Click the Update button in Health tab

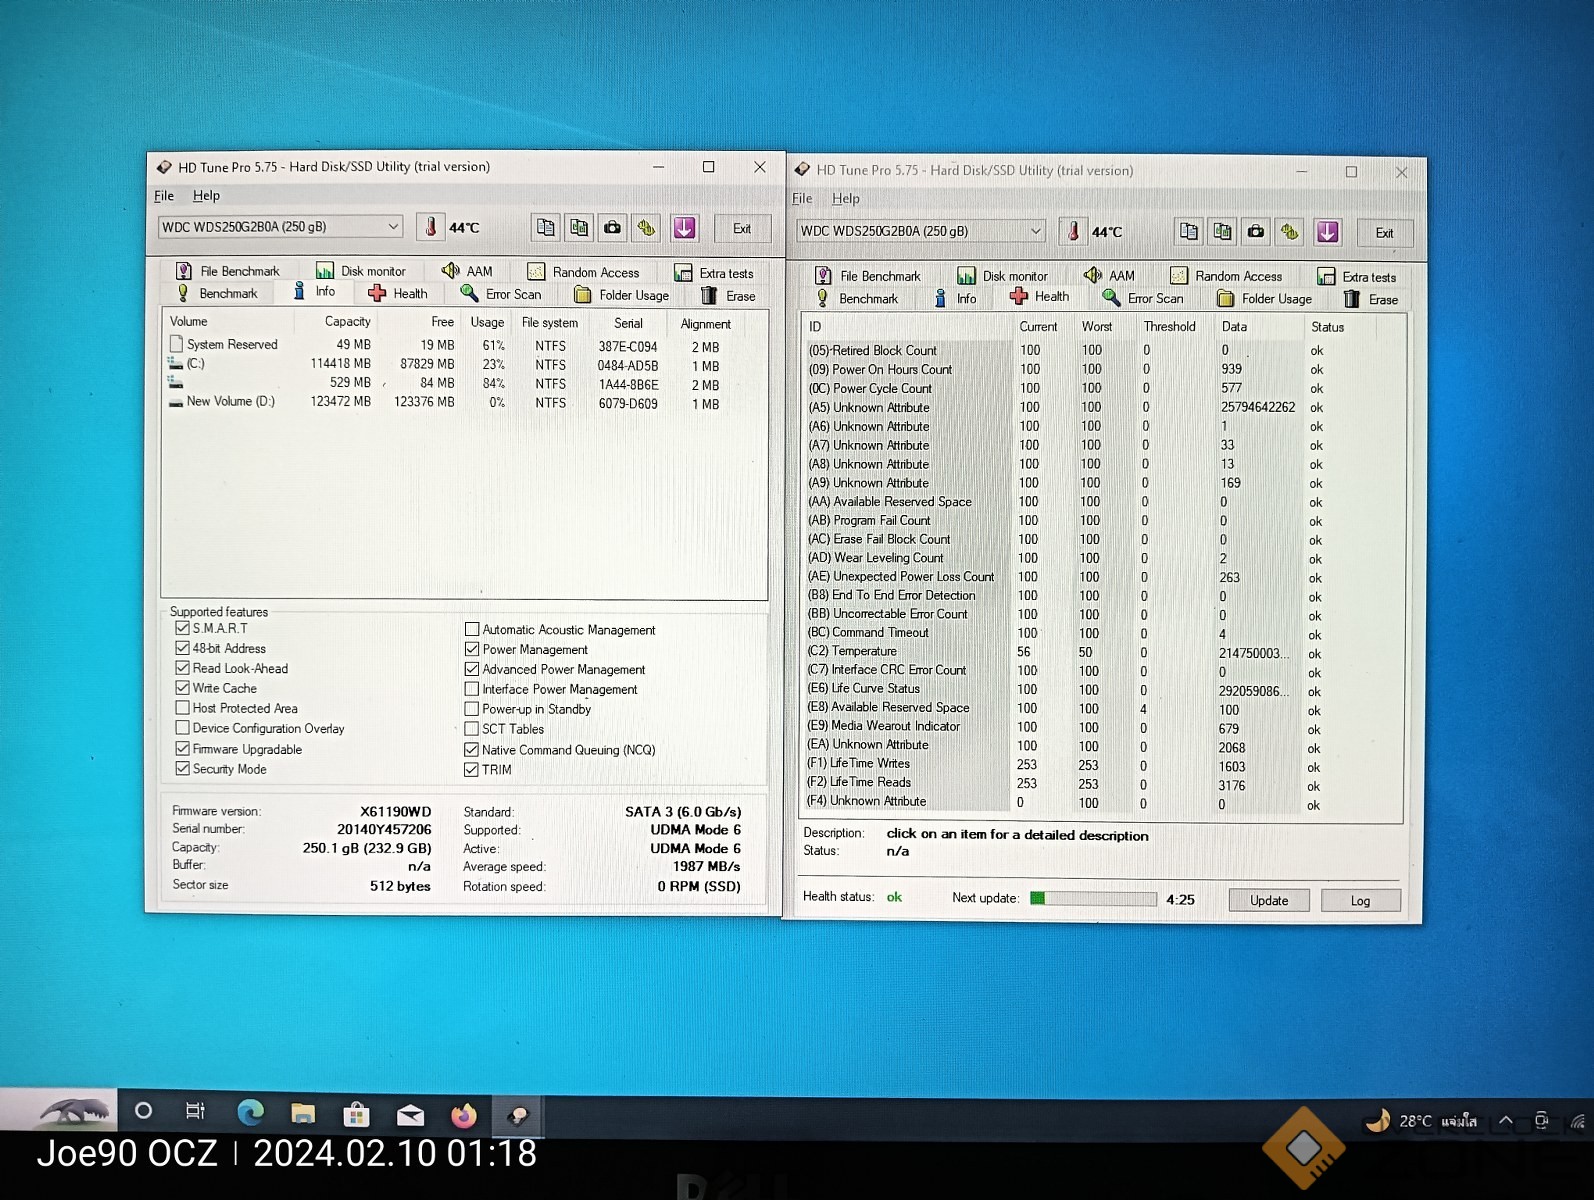coord(1269,900)
